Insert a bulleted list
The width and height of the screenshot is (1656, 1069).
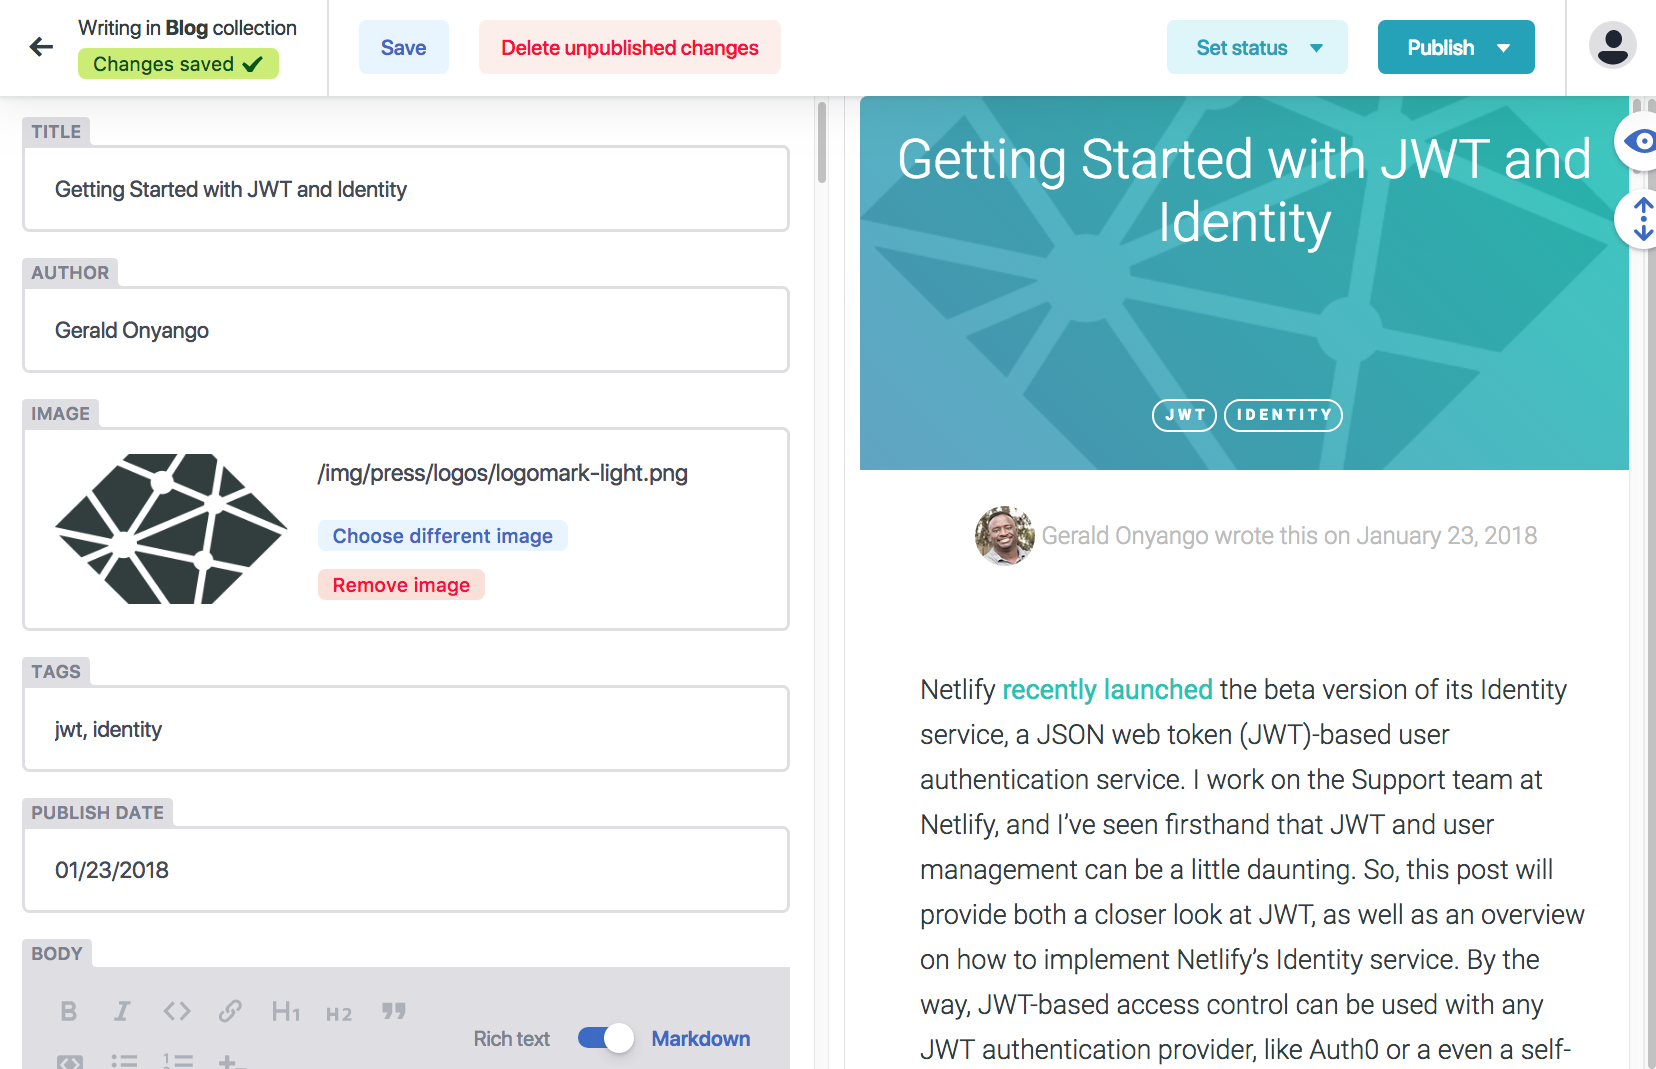[123, 1061]
